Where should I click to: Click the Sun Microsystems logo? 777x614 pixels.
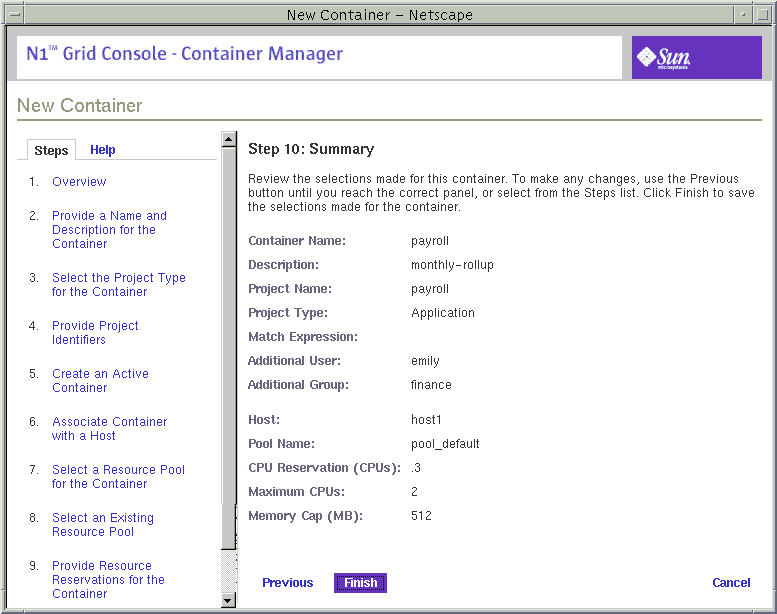click(x=696, y=57)
